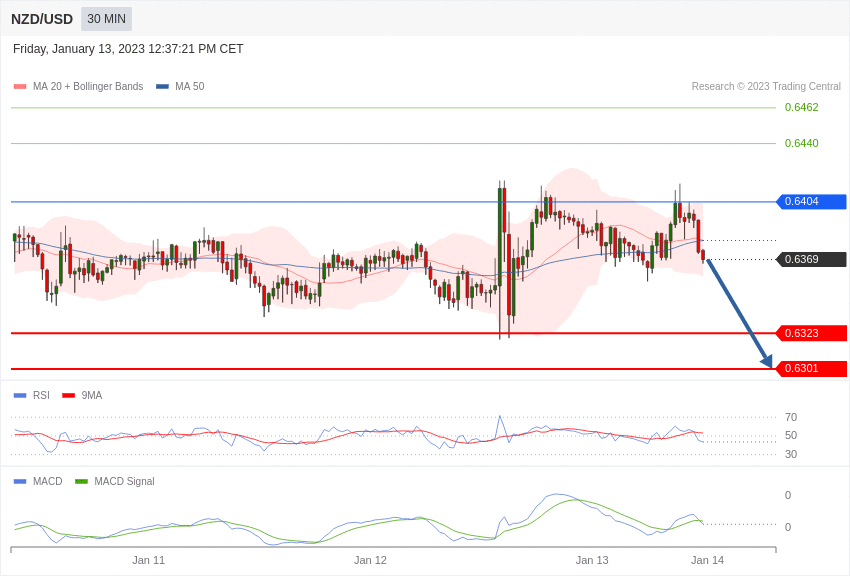Viewport: 850px width, 576px height.
Task: Click the 0.6462 resistance level label
Action: coord(802,107)
